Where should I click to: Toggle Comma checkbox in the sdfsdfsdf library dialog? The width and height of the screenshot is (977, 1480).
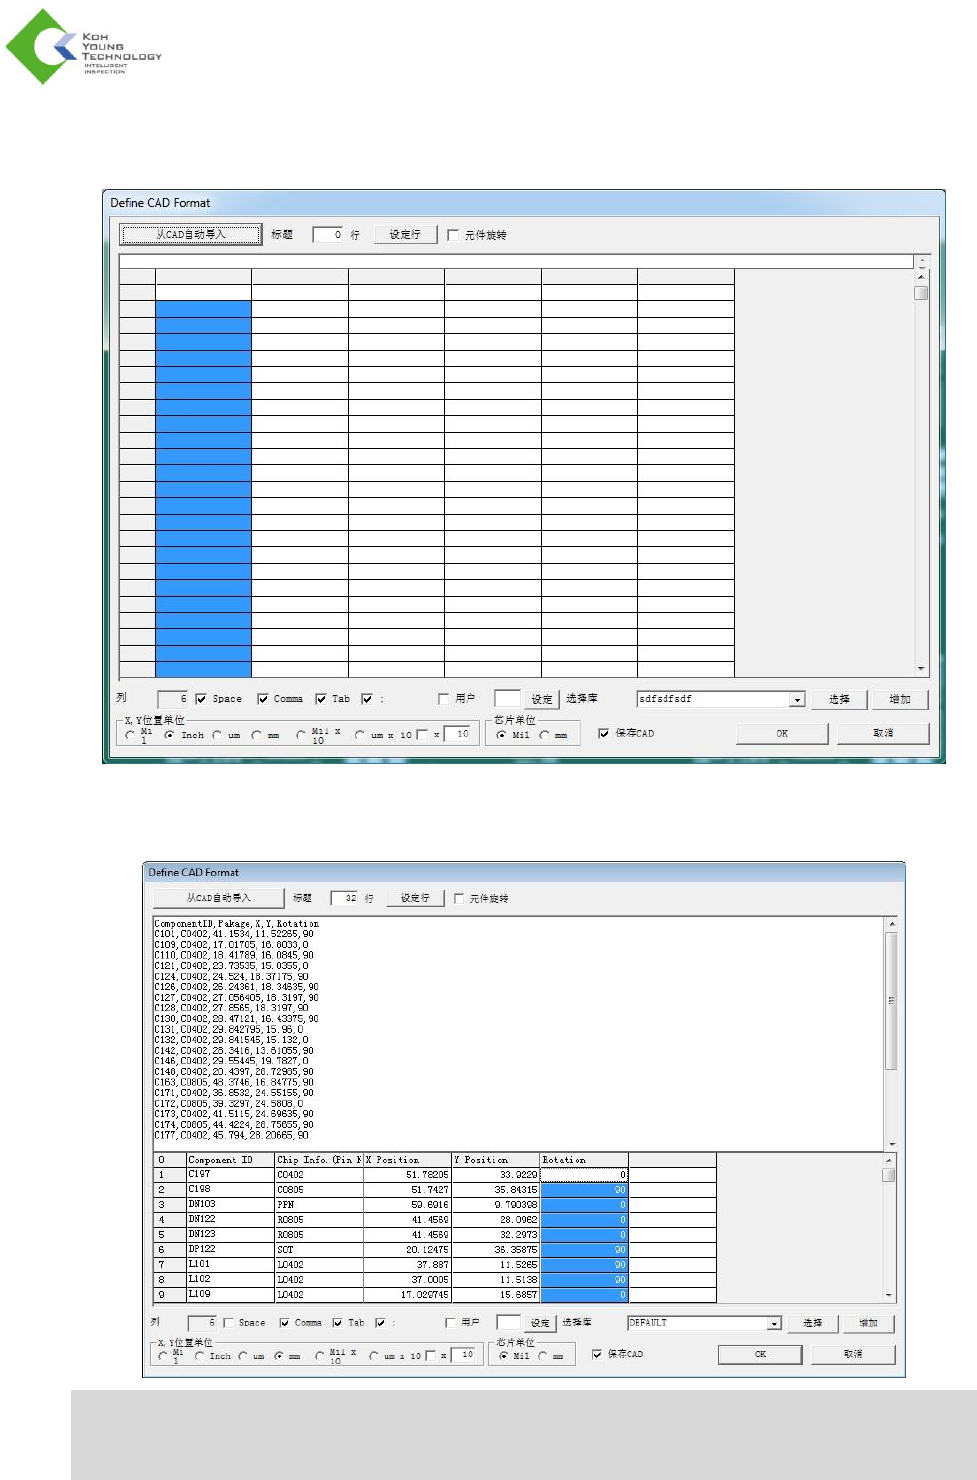pyautogui.click(x=263, y=699)
